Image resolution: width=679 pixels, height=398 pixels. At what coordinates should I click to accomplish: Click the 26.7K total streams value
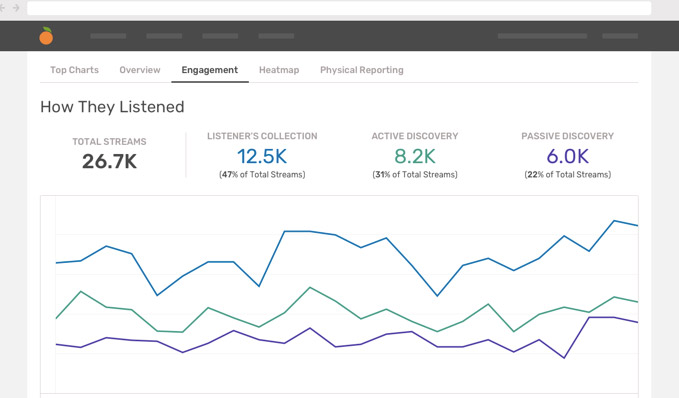[x=109, y=162]
